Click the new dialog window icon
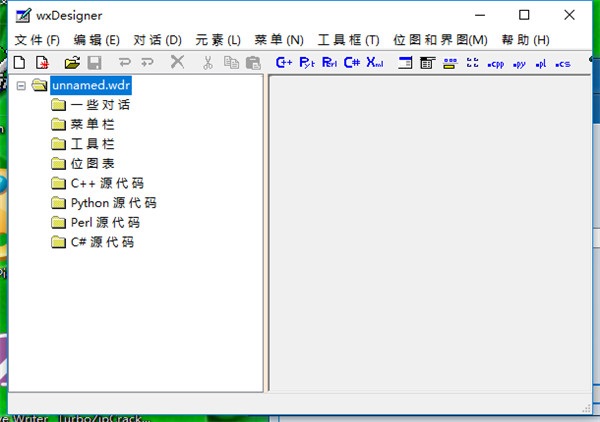Image resolution: width=600 pixels, height=422 pixels. point(405,62)
